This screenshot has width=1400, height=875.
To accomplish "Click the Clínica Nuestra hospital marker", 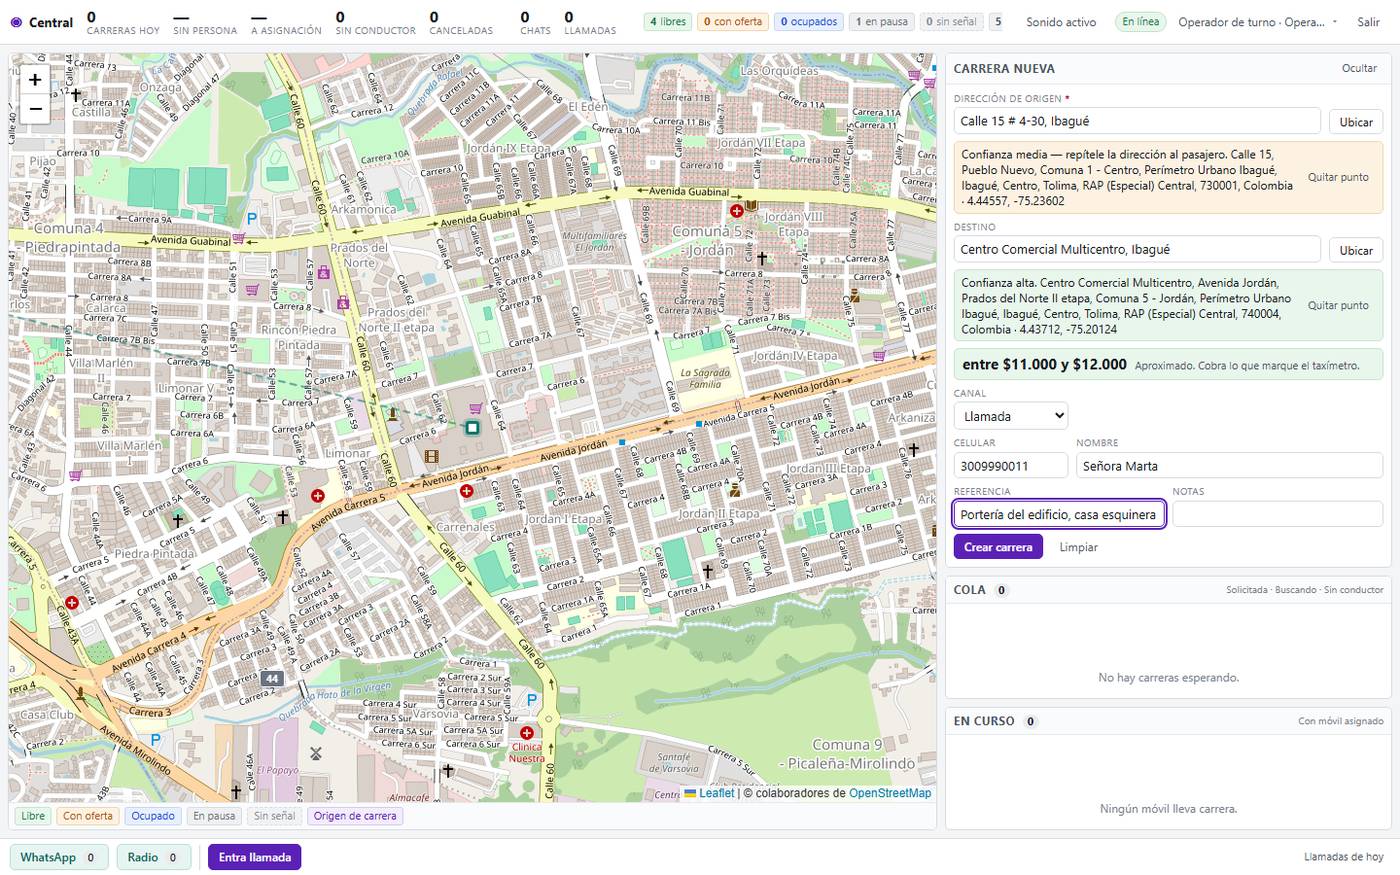I will [x=527, y=733].
